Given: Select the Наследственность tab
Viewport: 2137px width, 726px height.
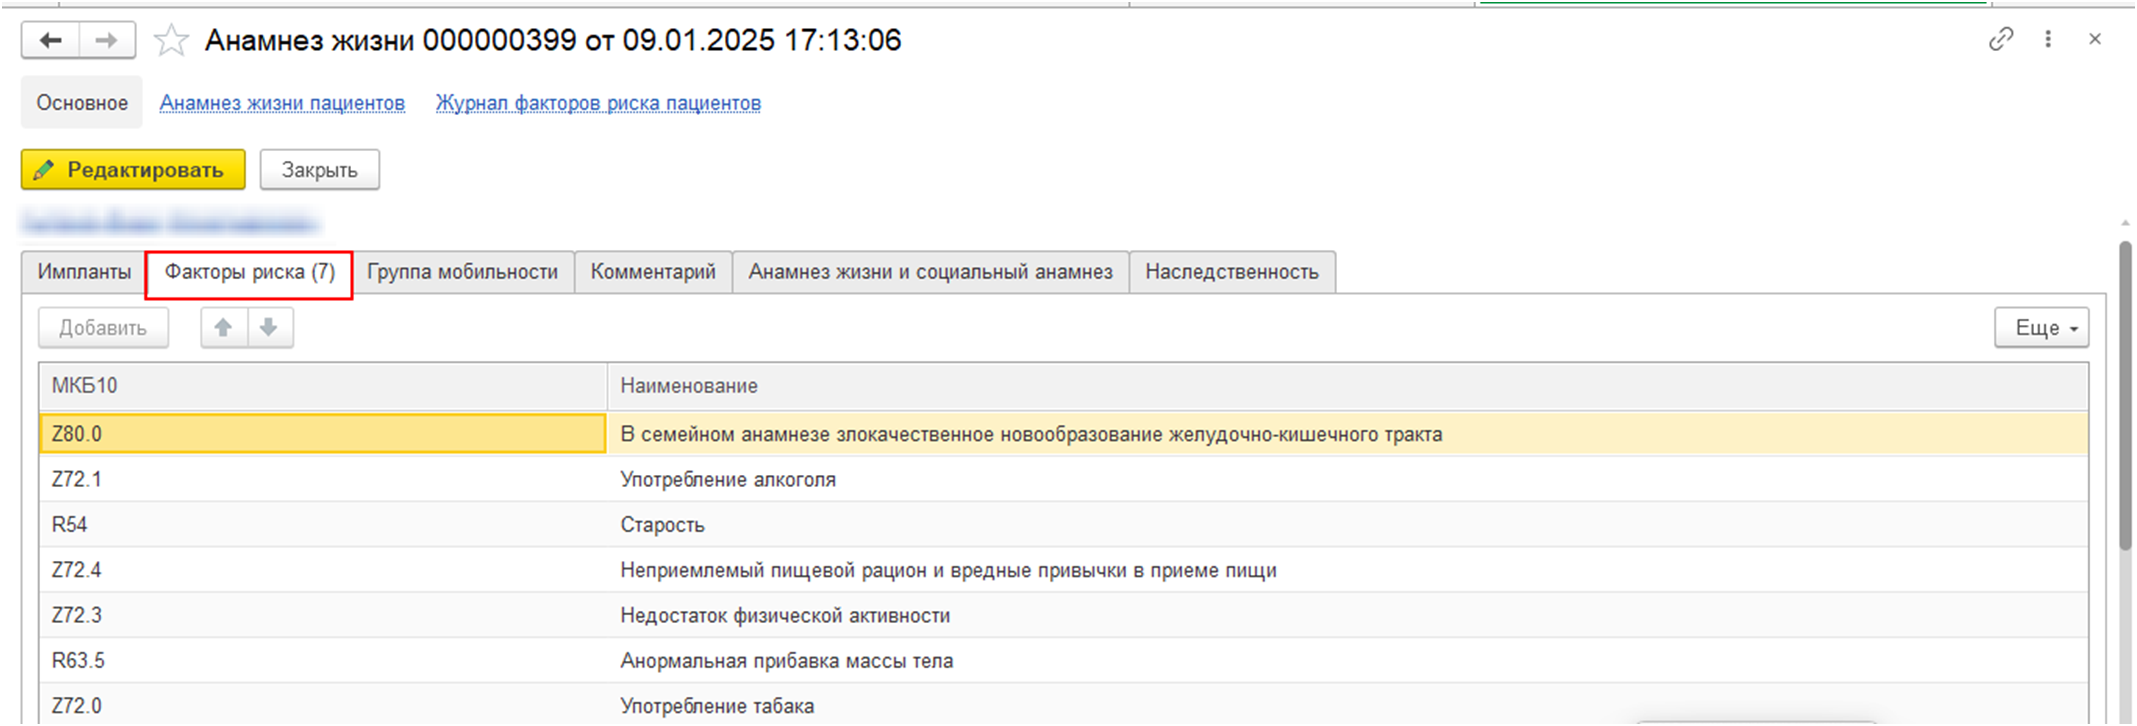Looking at the screenshot, I should pos(1231,272).
